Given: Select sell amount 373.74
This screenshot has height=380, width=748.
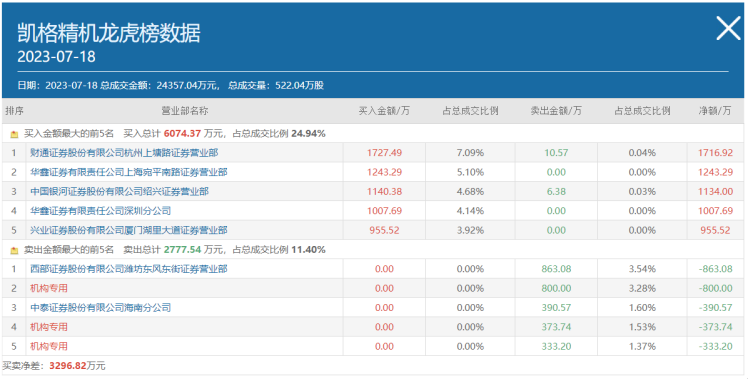Looking at the screenshot, I should [x=556, y=327].
